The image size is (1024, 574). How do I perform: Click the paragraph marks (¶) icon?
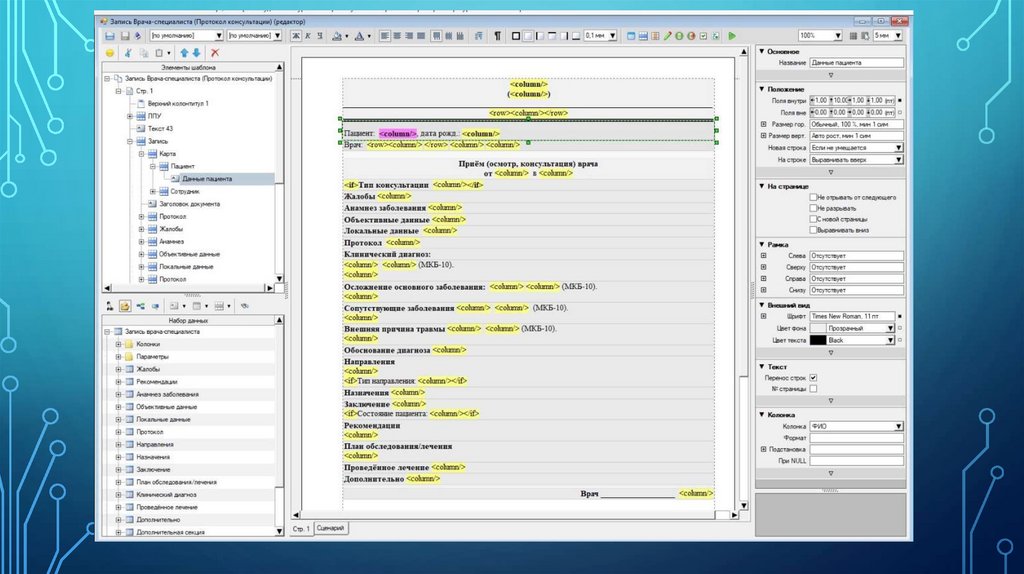[x=497, y=35]
